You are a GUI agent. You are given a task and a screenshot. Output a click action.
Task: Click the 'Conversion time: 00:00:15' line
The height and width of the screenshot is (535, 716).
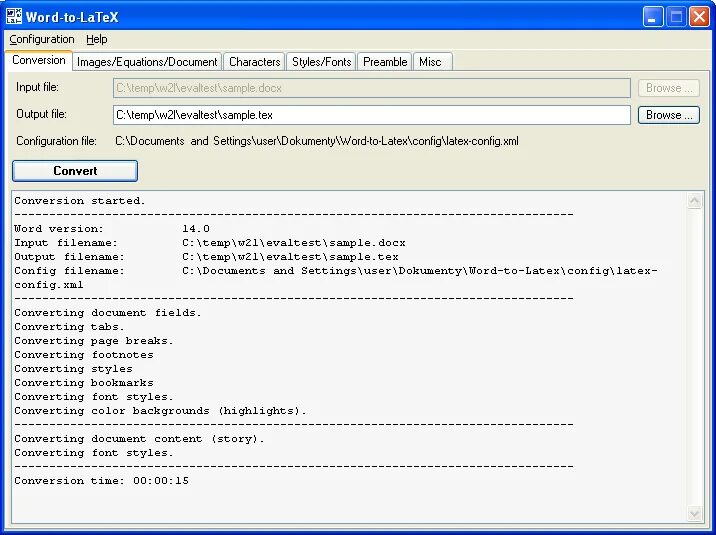[x=101, y=481]
